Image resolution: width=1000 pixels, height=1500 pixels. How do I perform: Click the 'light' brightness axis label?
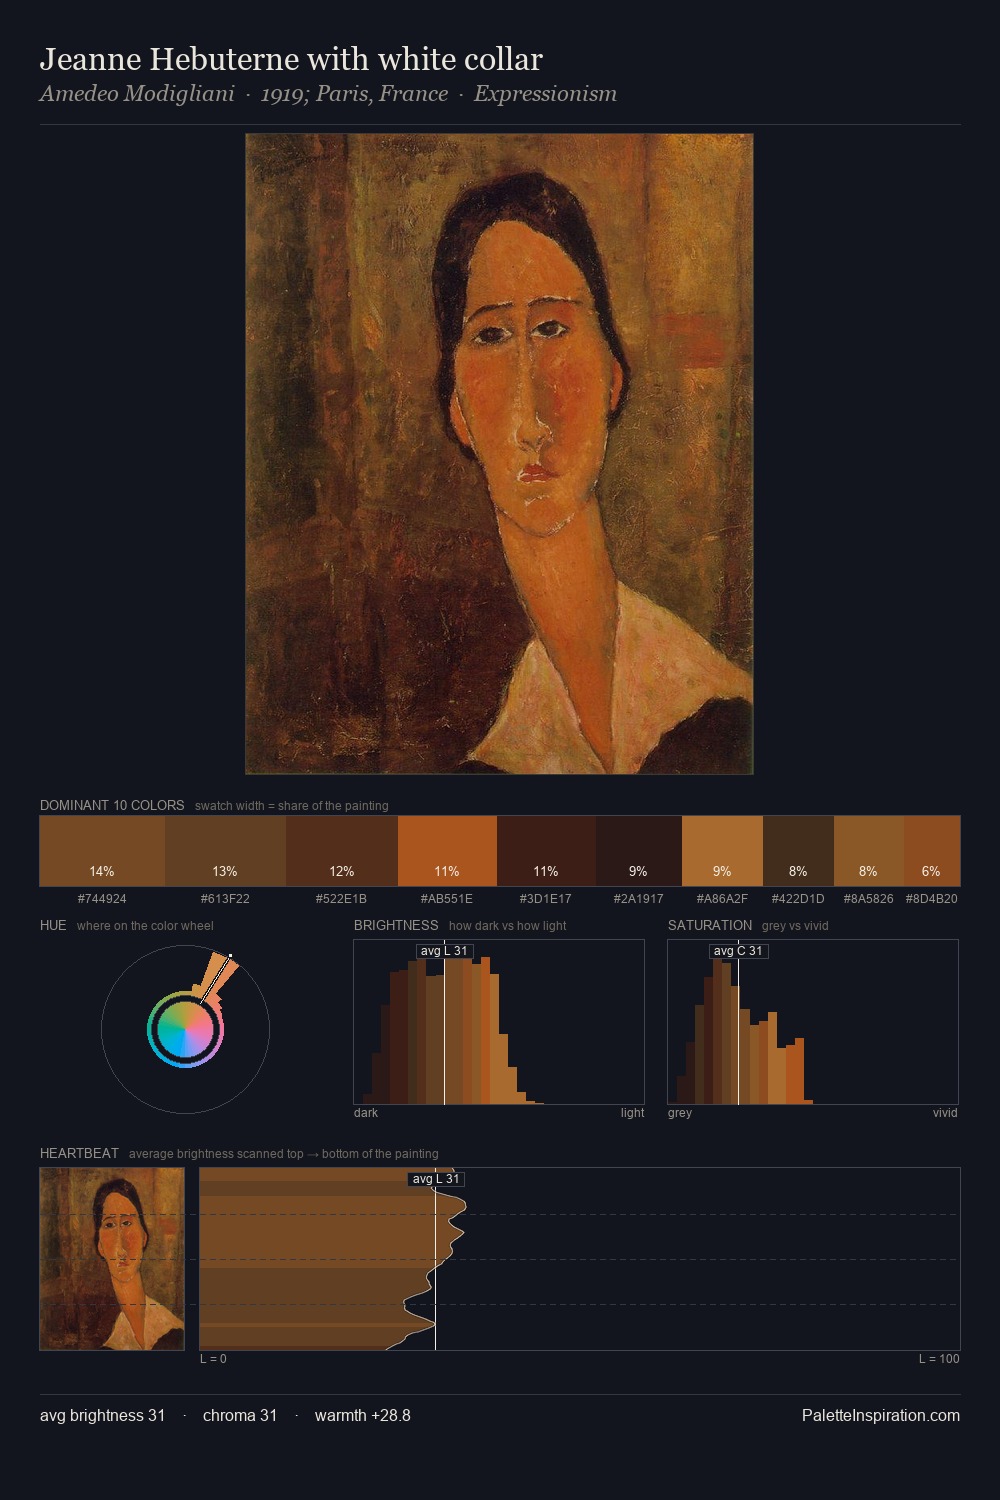click(632, 1113)
